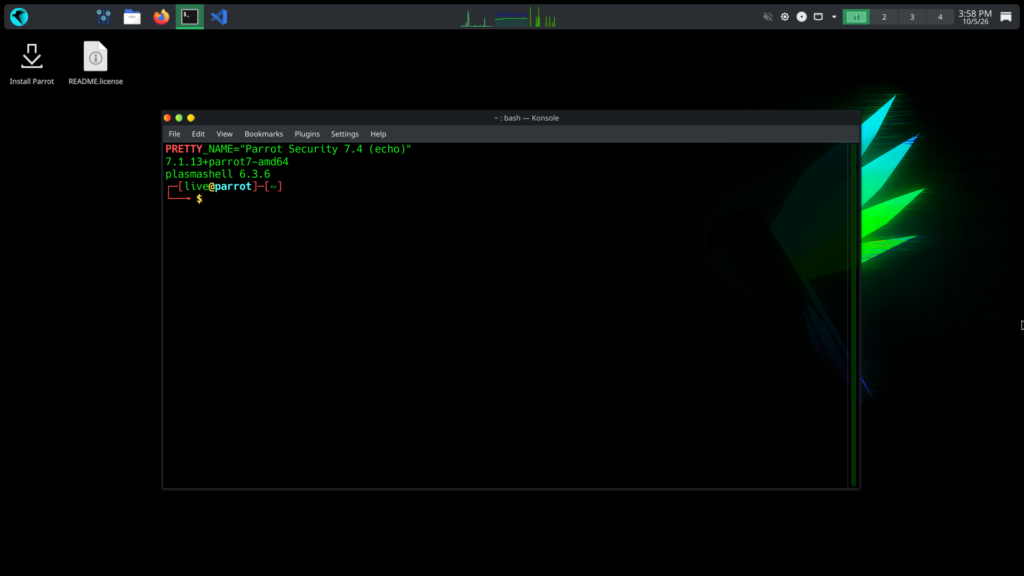Screen dimensions: 1024x576
Task: Open the file manager from the panel
Action: pyautogui.click(x=132, y=16)
